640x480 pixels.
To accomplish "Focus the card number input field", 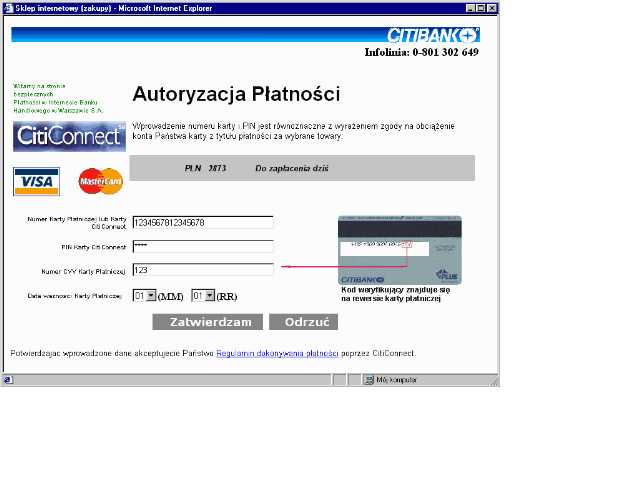I will (203, 223).
